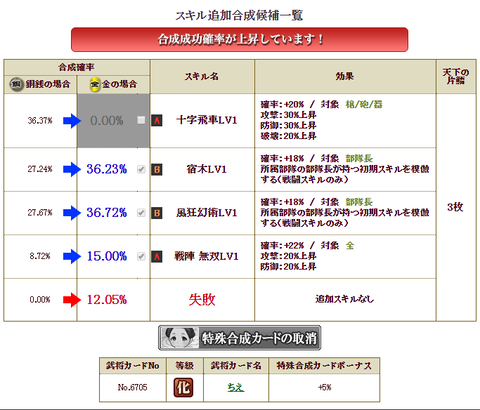Click skill name 風狂幻術LV1
The width and height of the screenshot is (480, 410).
pyautogui.click(x=207, y=213)
